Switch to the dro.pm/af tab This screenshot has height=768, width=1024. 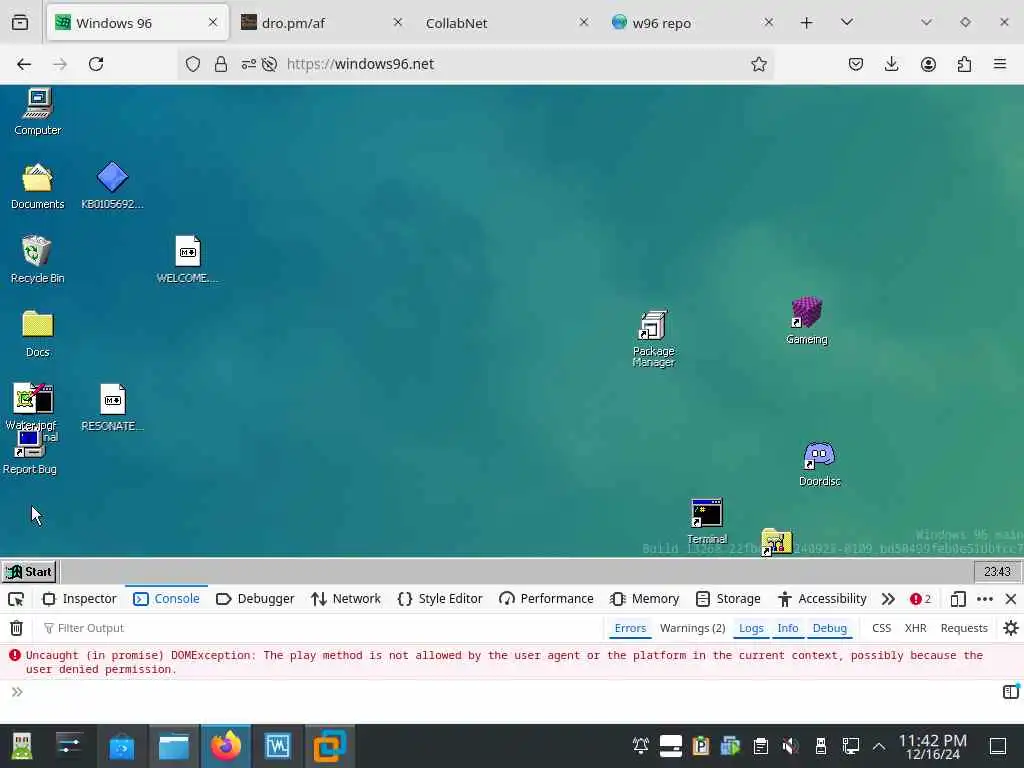coord(321,23)
